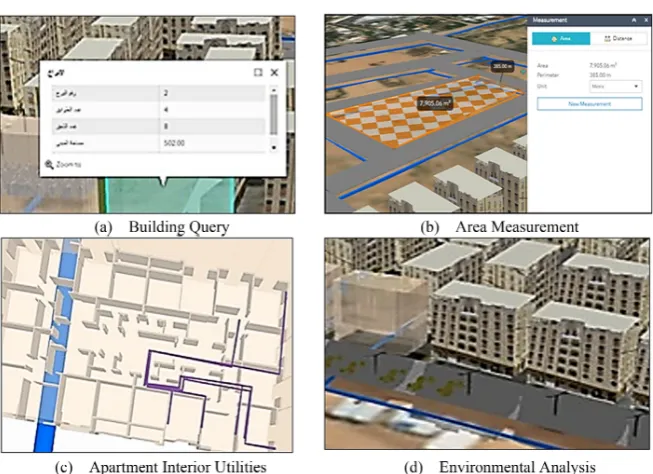The width and height of the screenshot is (653, 474).
Task: Click the 7,905.06 m² label on map
Action: (435, 103)
